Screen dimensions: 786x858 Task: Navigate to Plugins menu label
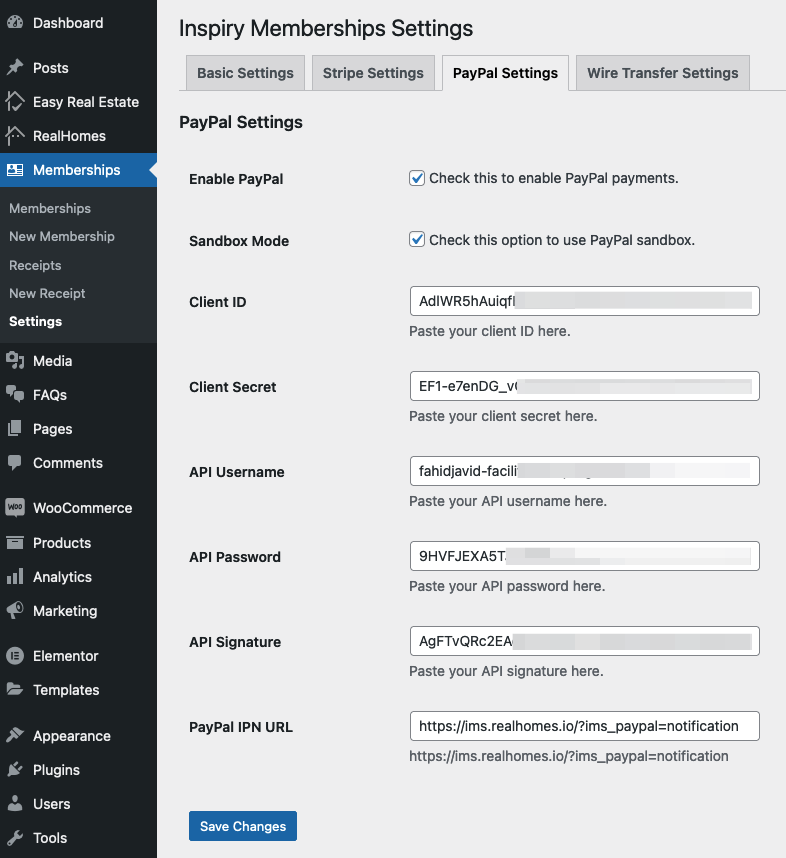[x=56, y=770]
